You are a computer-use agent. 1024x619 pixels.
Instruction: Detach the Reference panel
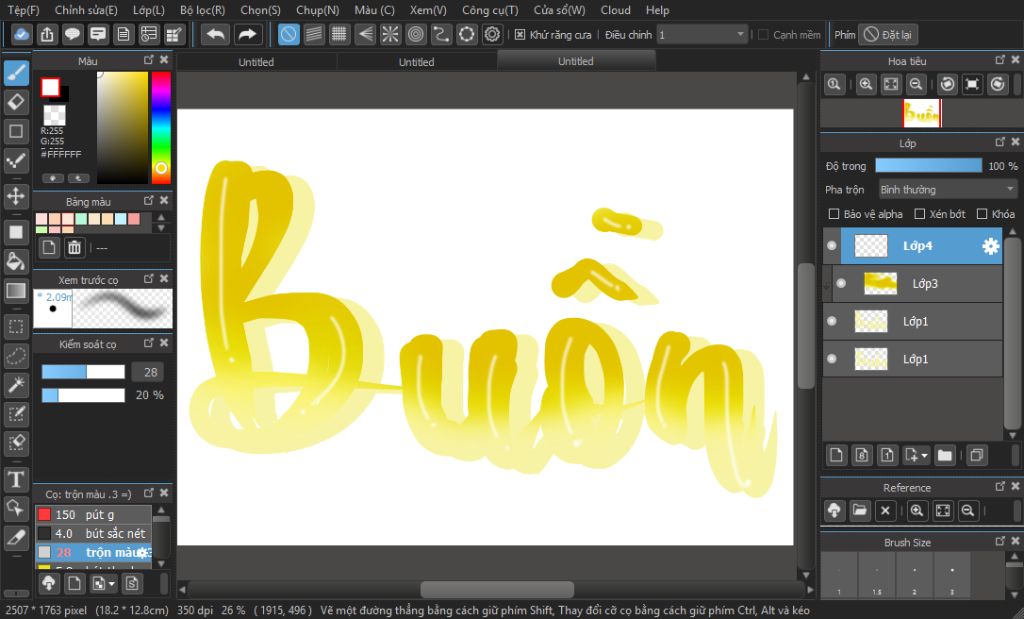[x=1000, y=486]
